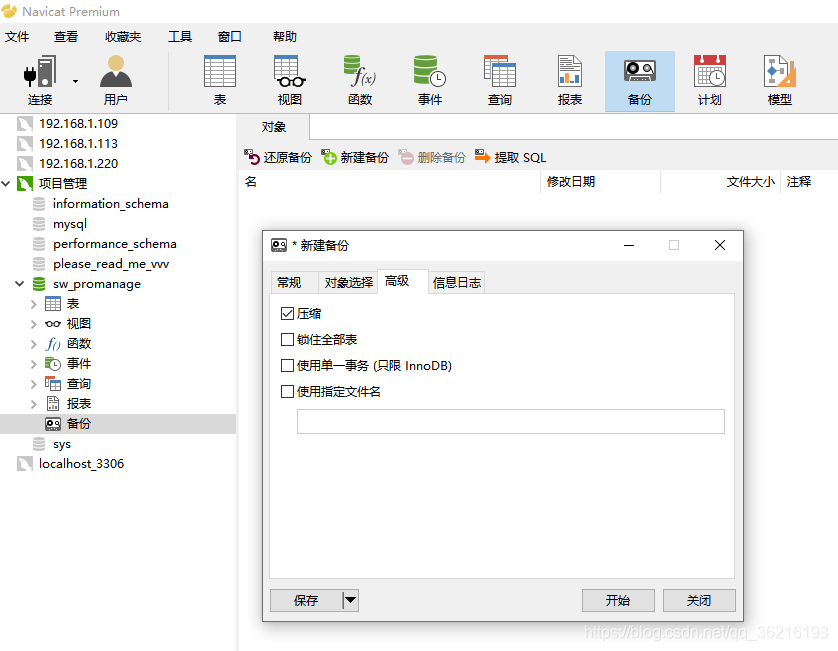Minimize the 新建备份 dialog
838x651 pixels.
tap(629, 245)
